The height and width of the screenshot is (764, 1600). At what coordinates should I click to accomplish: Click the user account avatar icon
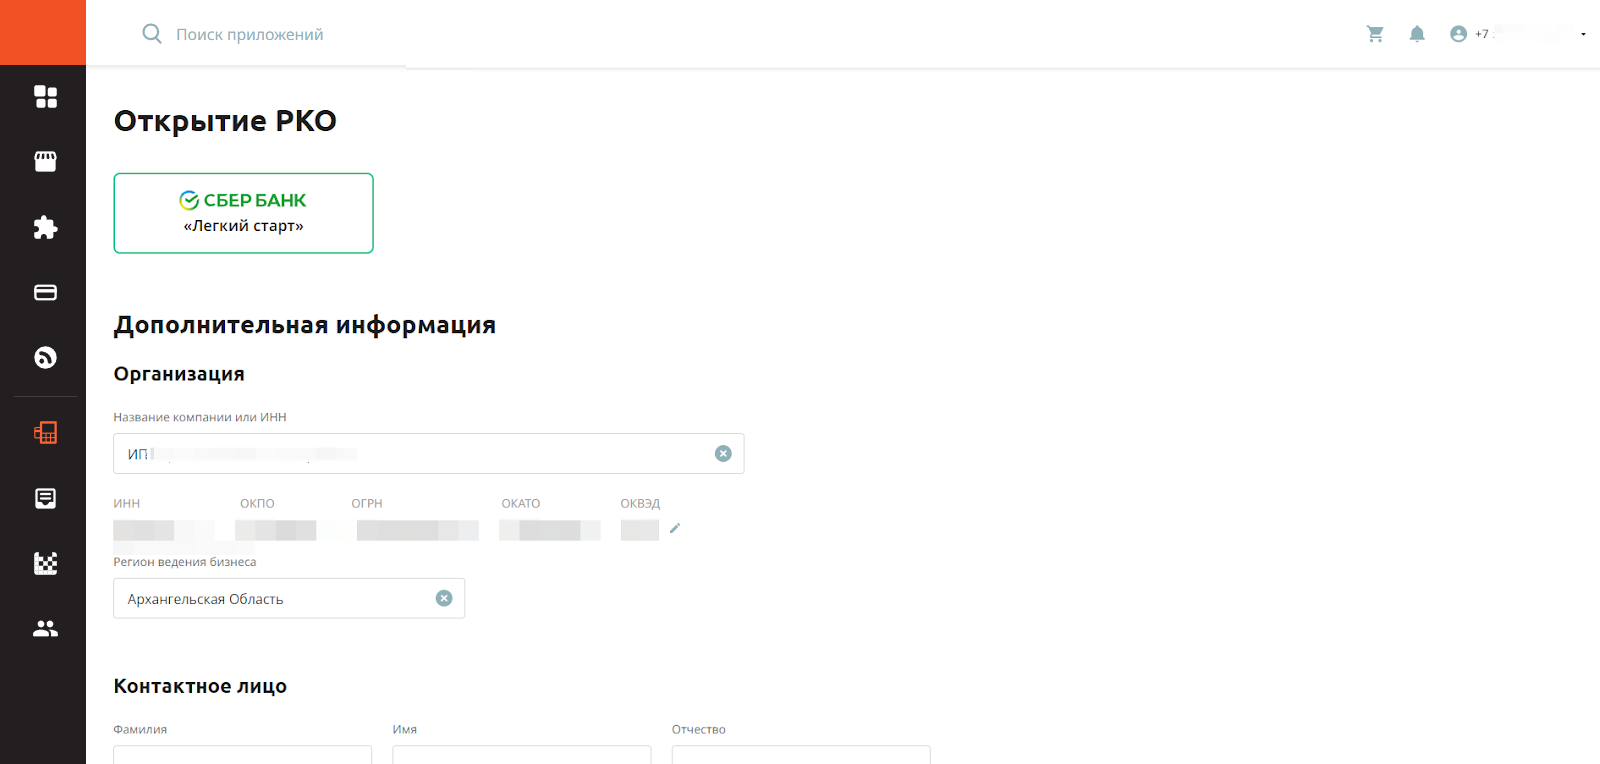1458,34
